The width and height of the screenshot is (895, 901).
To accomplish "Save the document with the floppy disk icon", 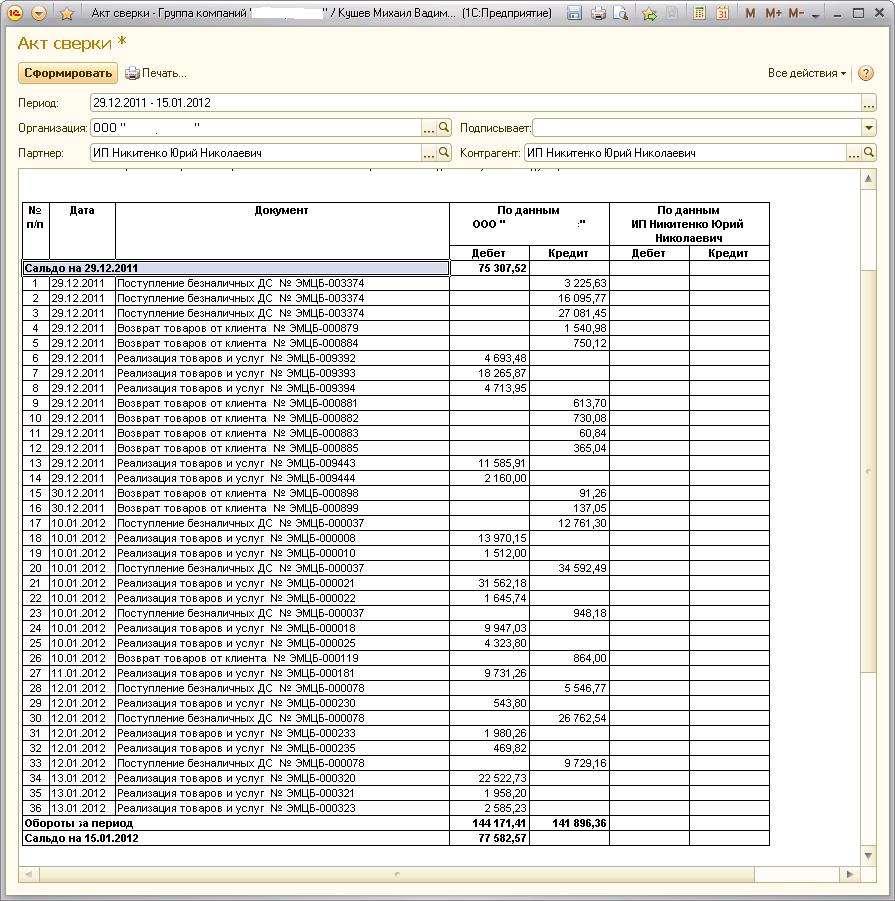I will pyautogui.click(x=574, y=13).
